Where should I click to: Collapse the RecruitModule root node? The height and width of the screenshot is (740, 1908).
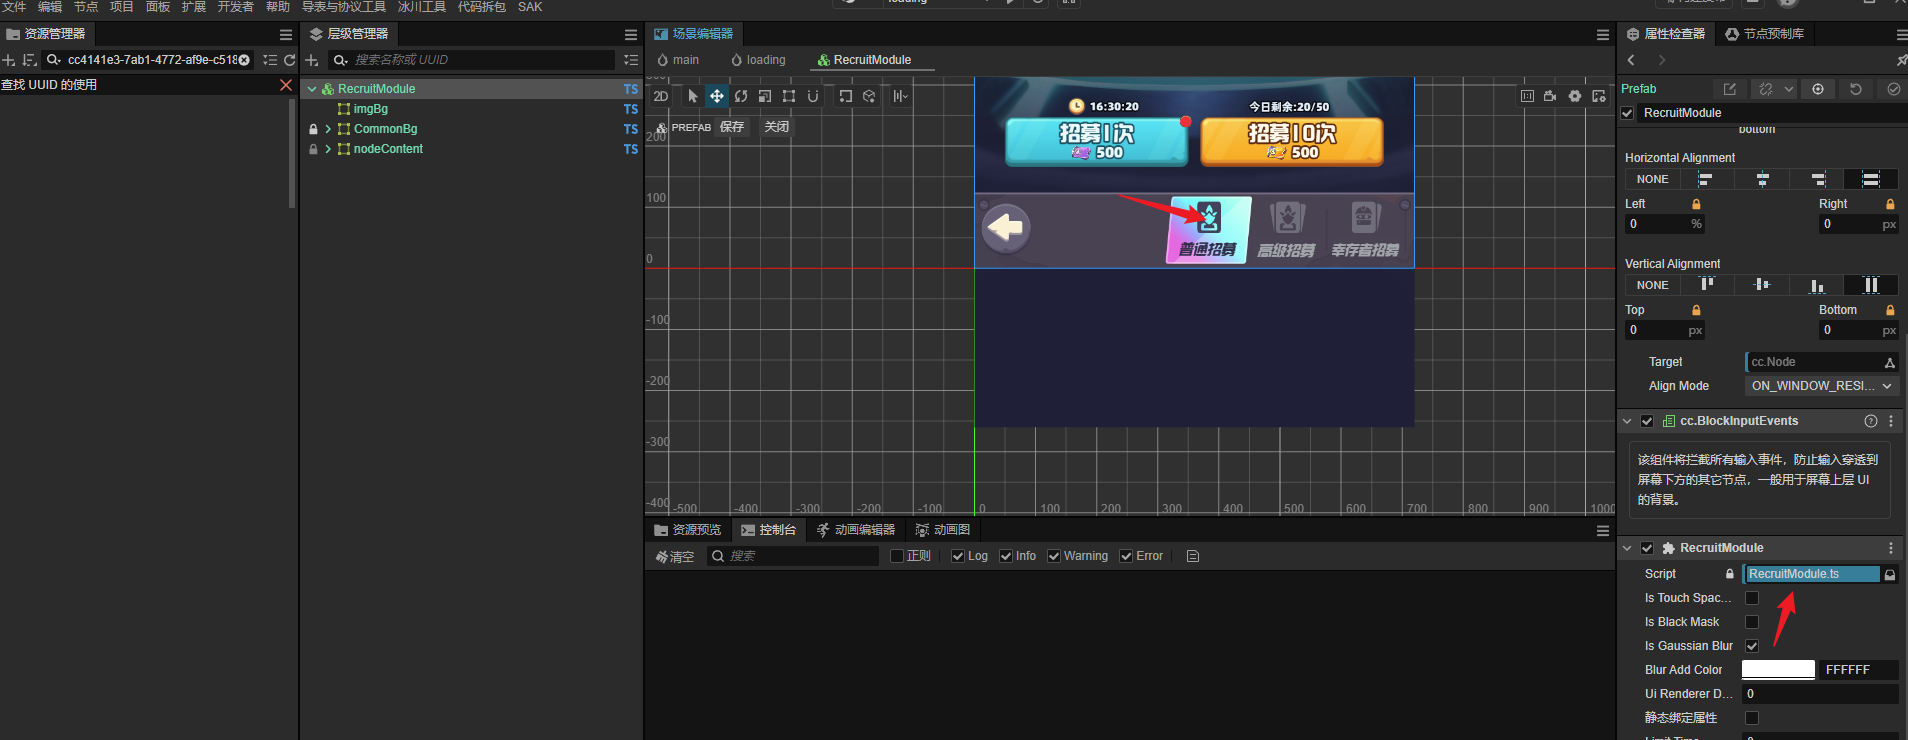[x=312, y=89]
